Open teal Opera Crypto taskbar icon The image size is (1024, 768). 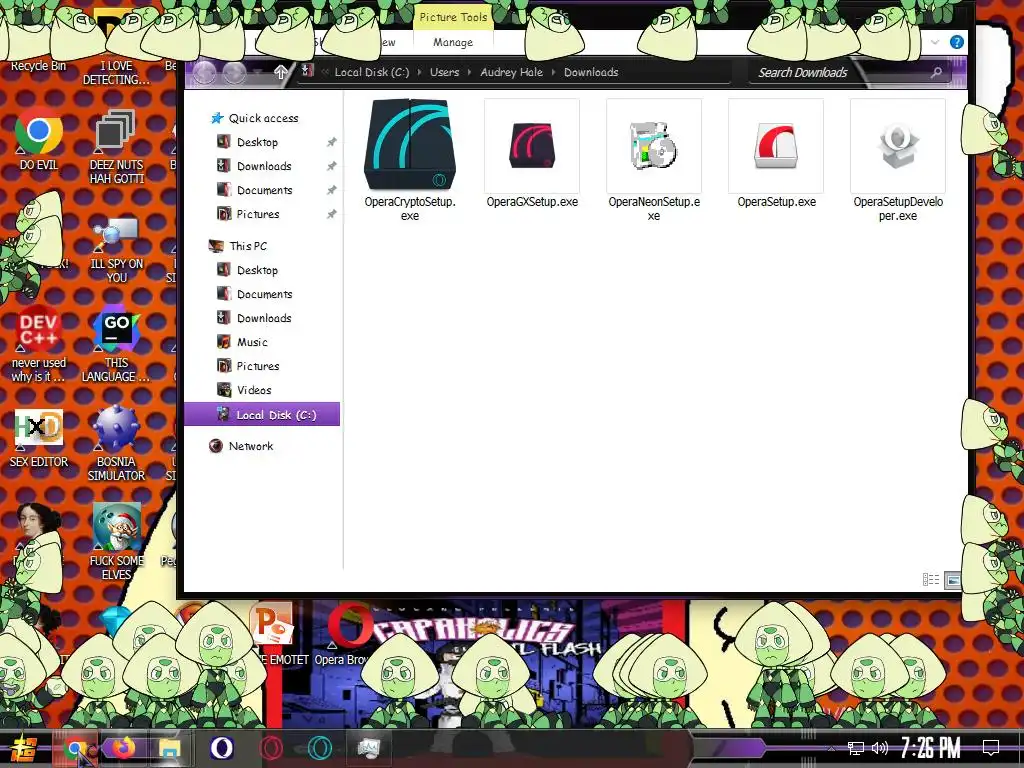tap(320, 748)
